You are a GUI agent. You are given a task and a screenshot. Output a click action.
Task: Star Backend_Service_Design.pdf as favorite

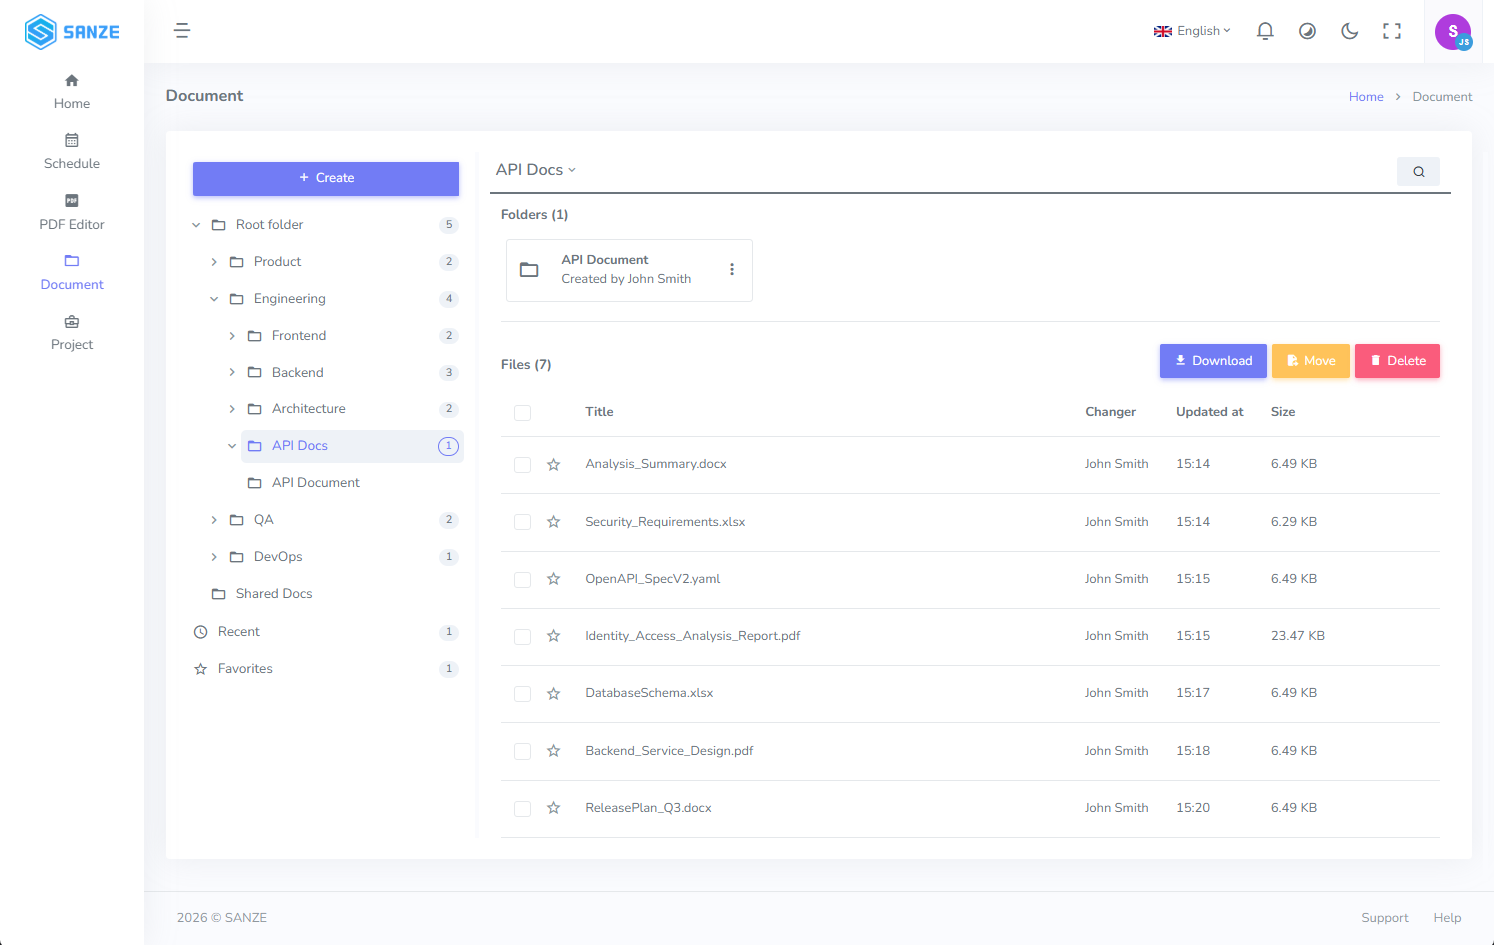click(x=554, y=751)
